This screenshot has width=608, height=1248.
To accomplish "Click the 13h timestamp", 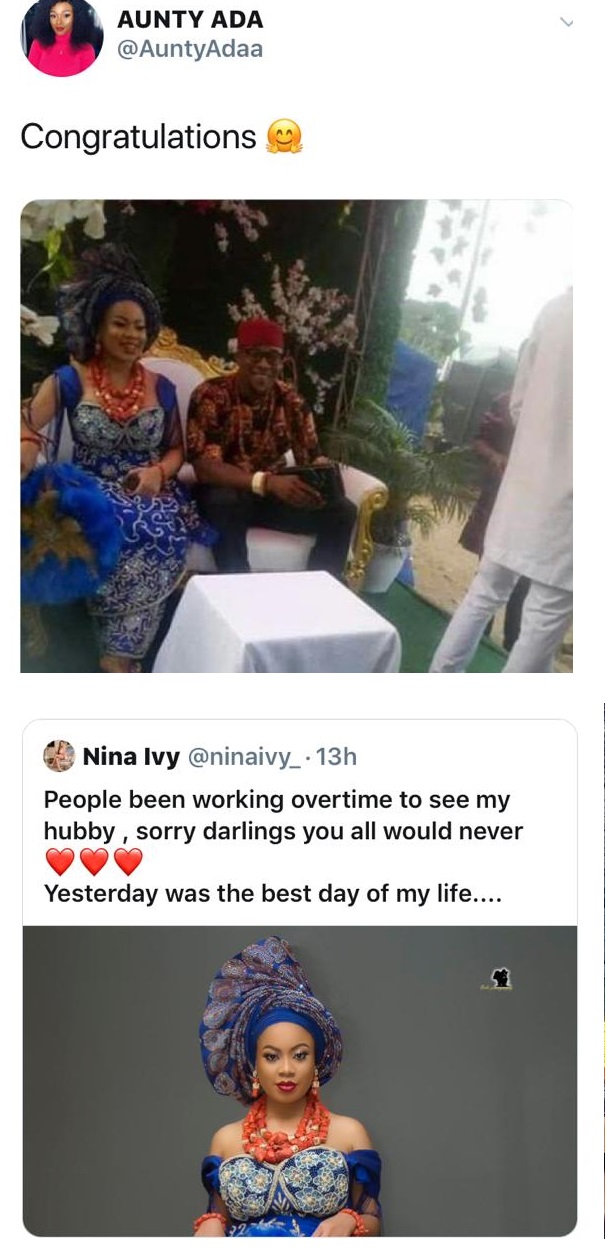I will click(336, 757).
